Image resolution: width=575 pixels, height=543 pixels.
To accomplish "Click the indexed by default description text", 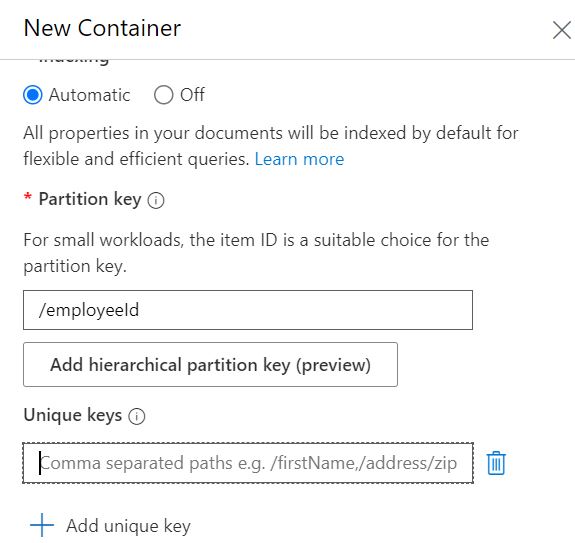I will [271, 146].
